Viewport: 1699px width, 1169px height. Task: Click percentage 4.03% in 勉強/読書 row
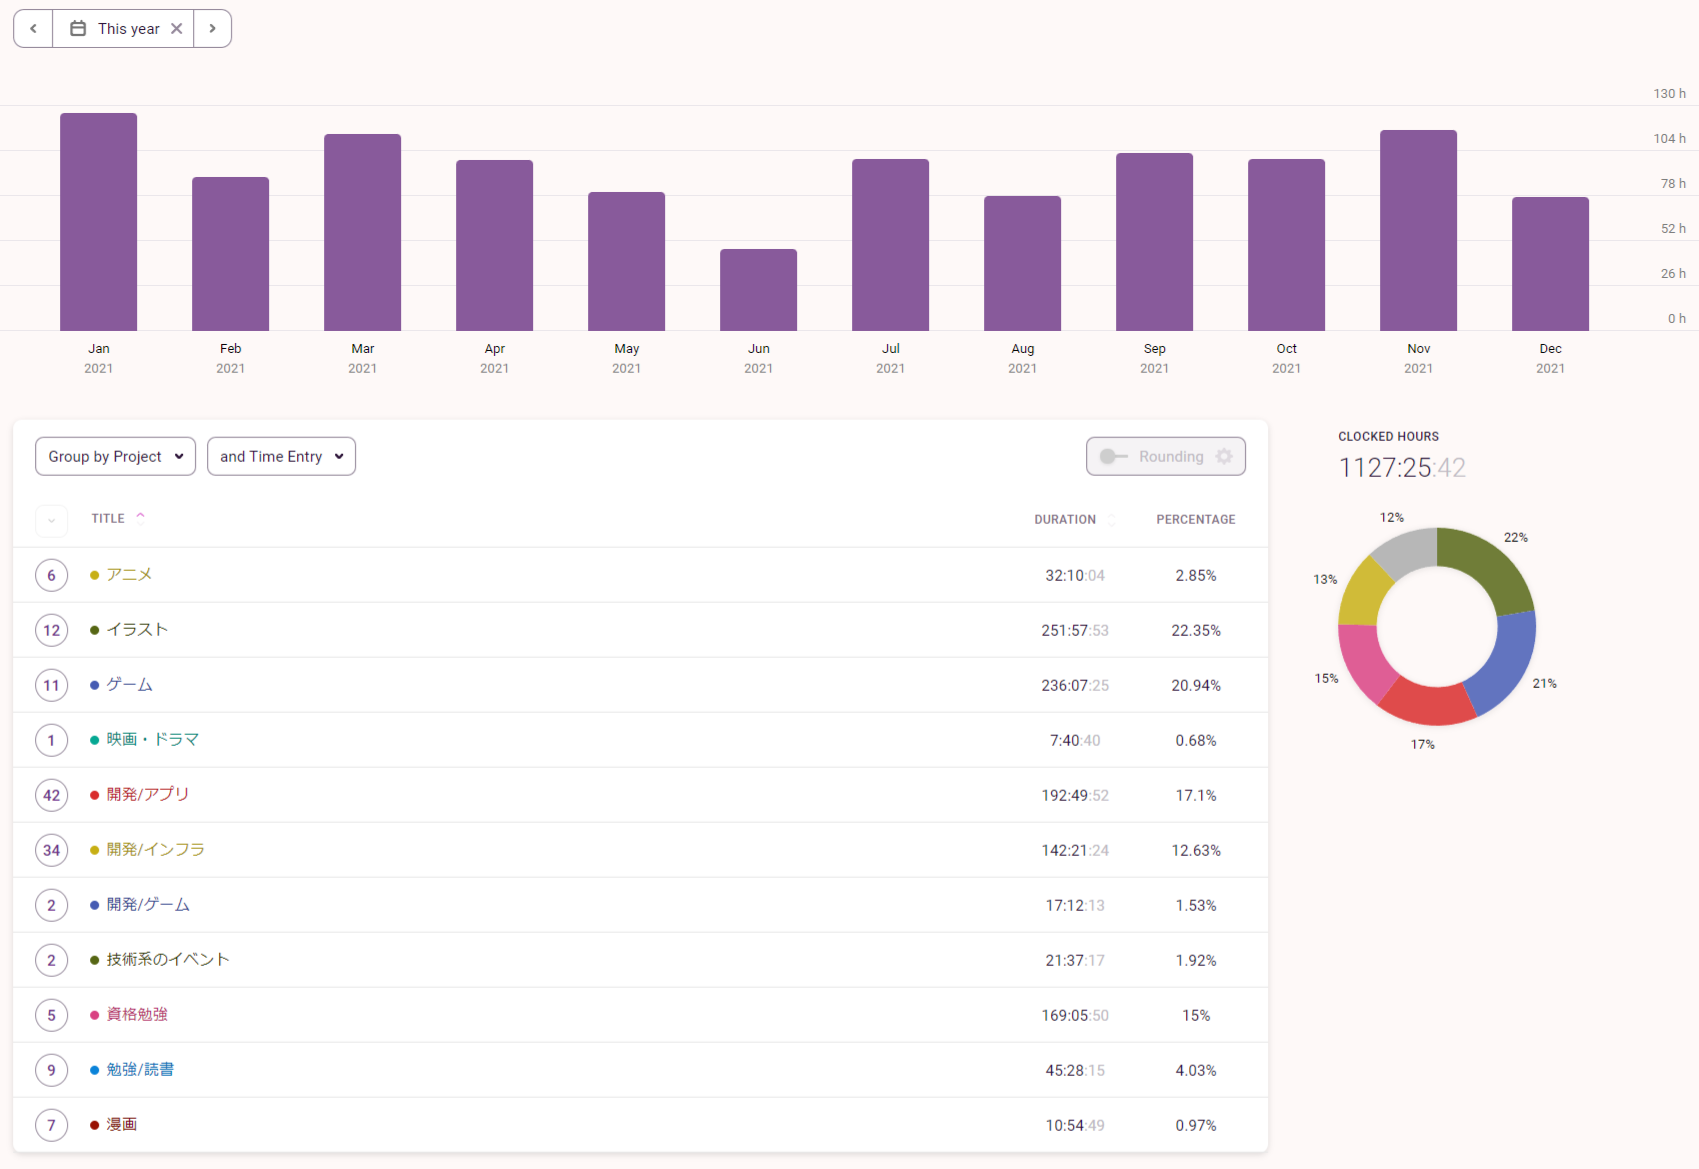pyautogui.click(x=1196, y=1070)
